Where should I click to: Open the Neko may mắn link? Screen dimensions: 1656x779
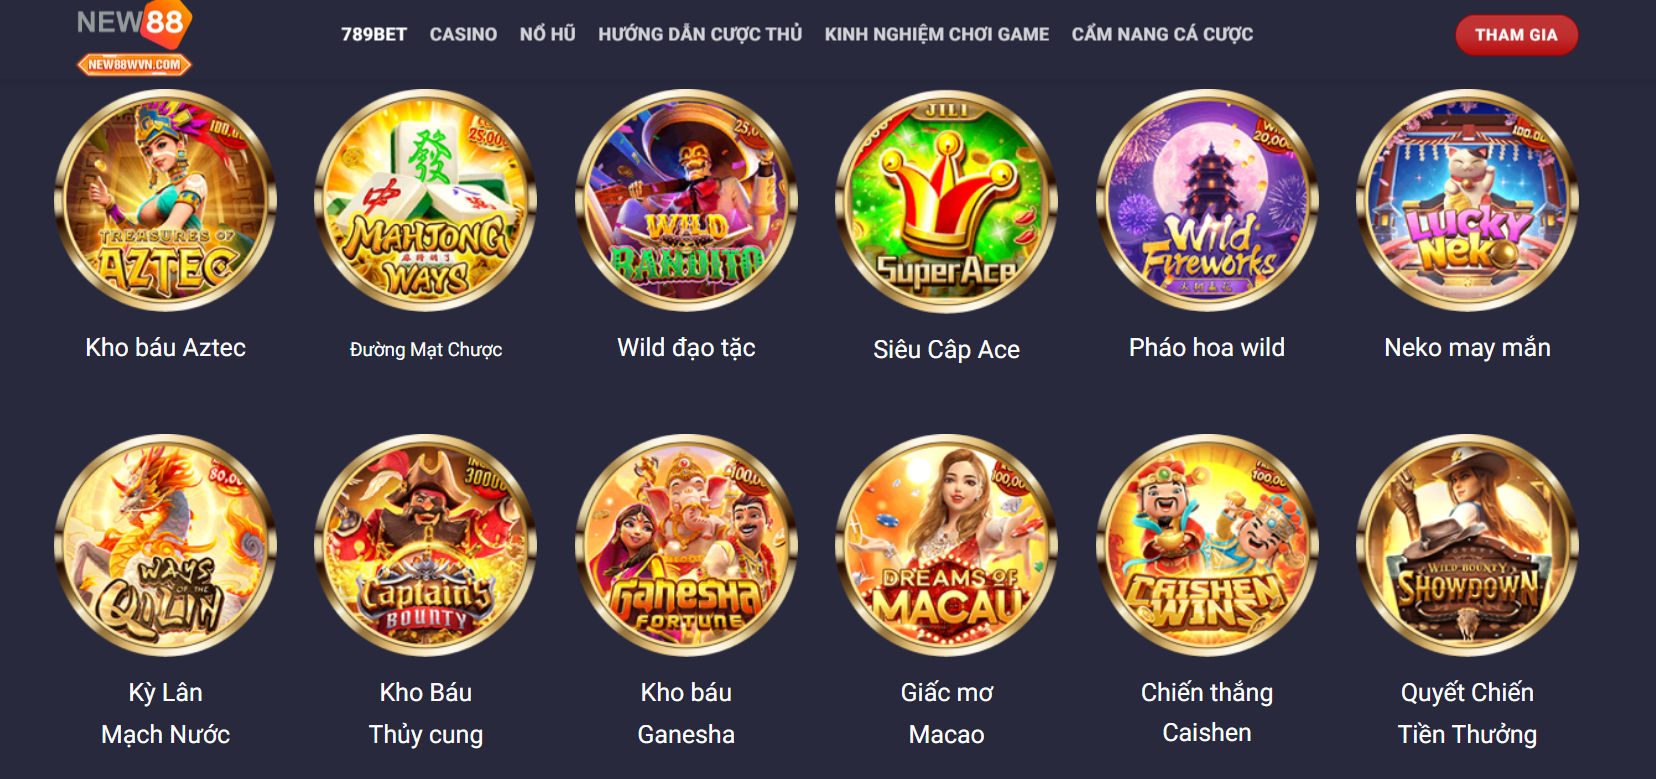click(1467, 347)
